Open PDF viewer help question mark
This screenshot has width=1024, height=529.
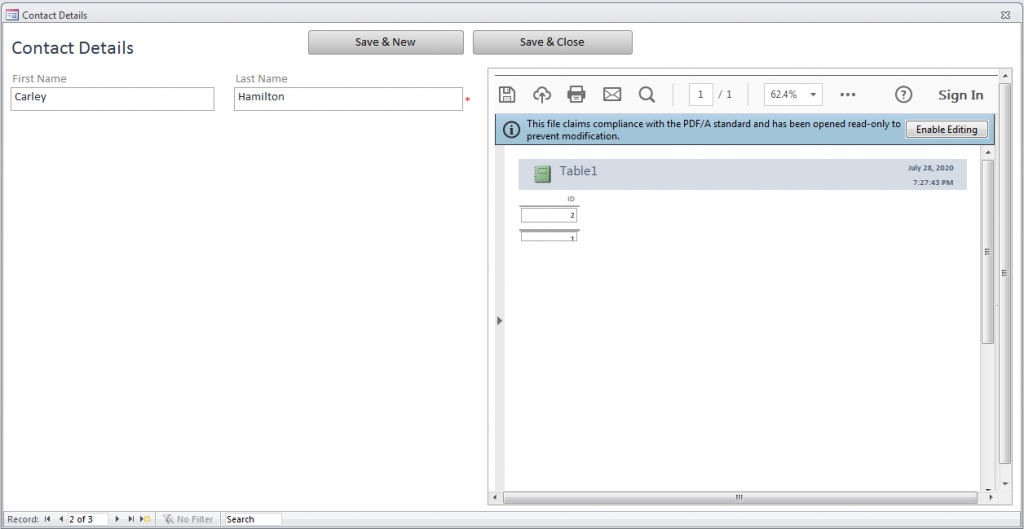[903, 95]
